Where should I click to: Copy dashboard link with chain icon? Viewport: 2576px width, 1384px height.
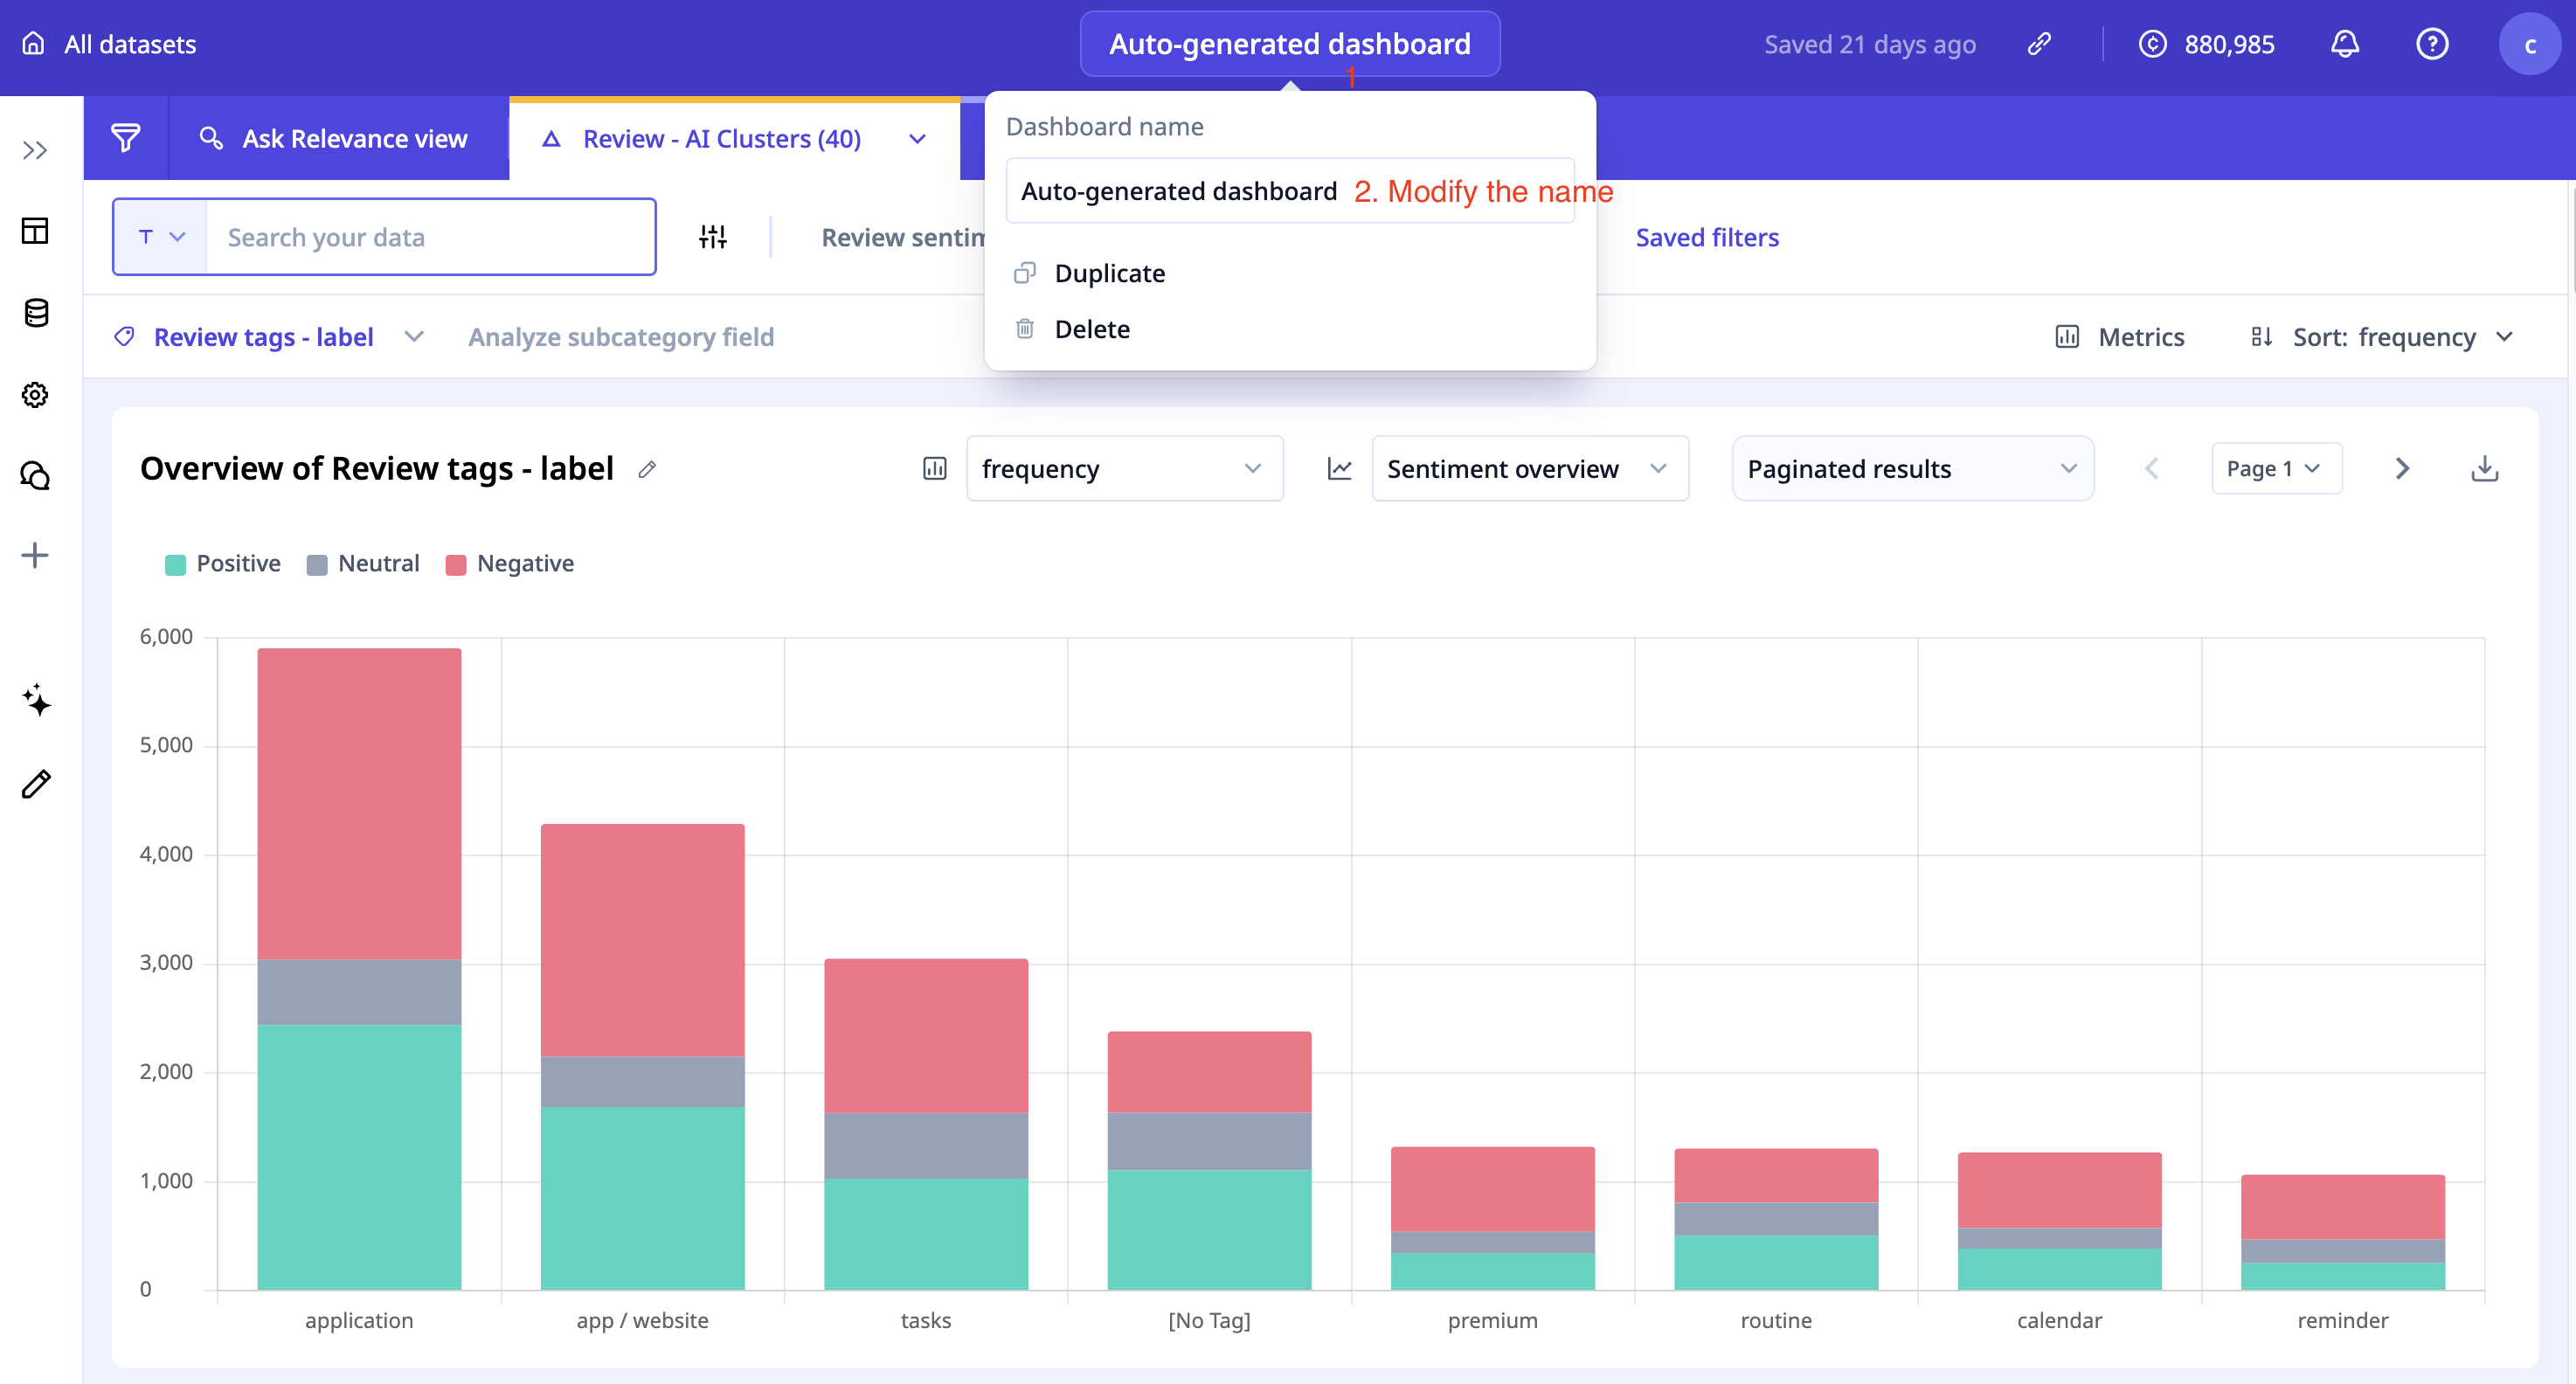[2039, 44]
